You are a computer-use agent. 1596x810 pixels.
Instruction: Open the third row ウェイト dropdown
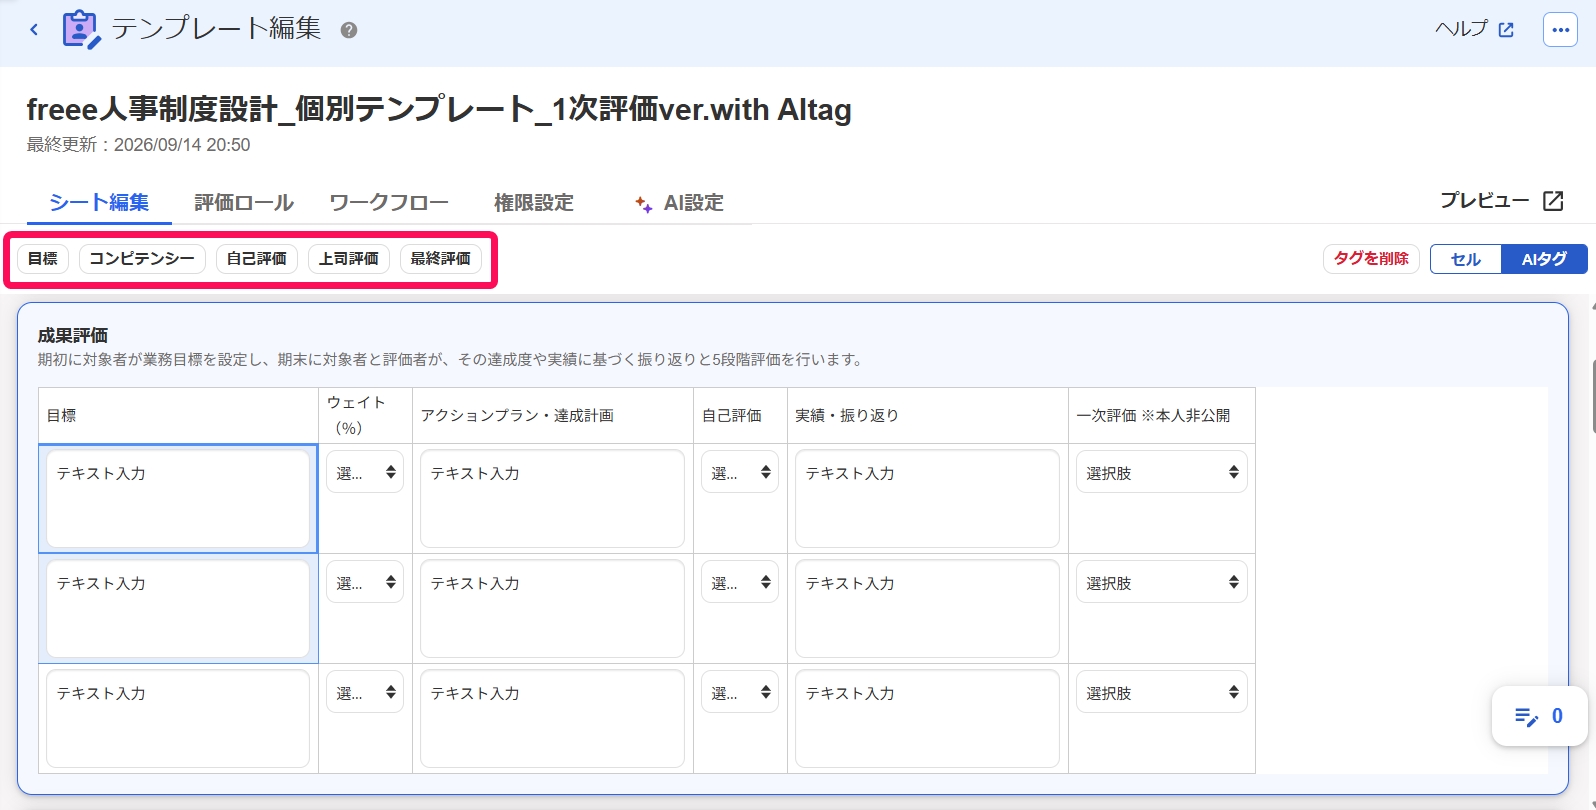365,692
